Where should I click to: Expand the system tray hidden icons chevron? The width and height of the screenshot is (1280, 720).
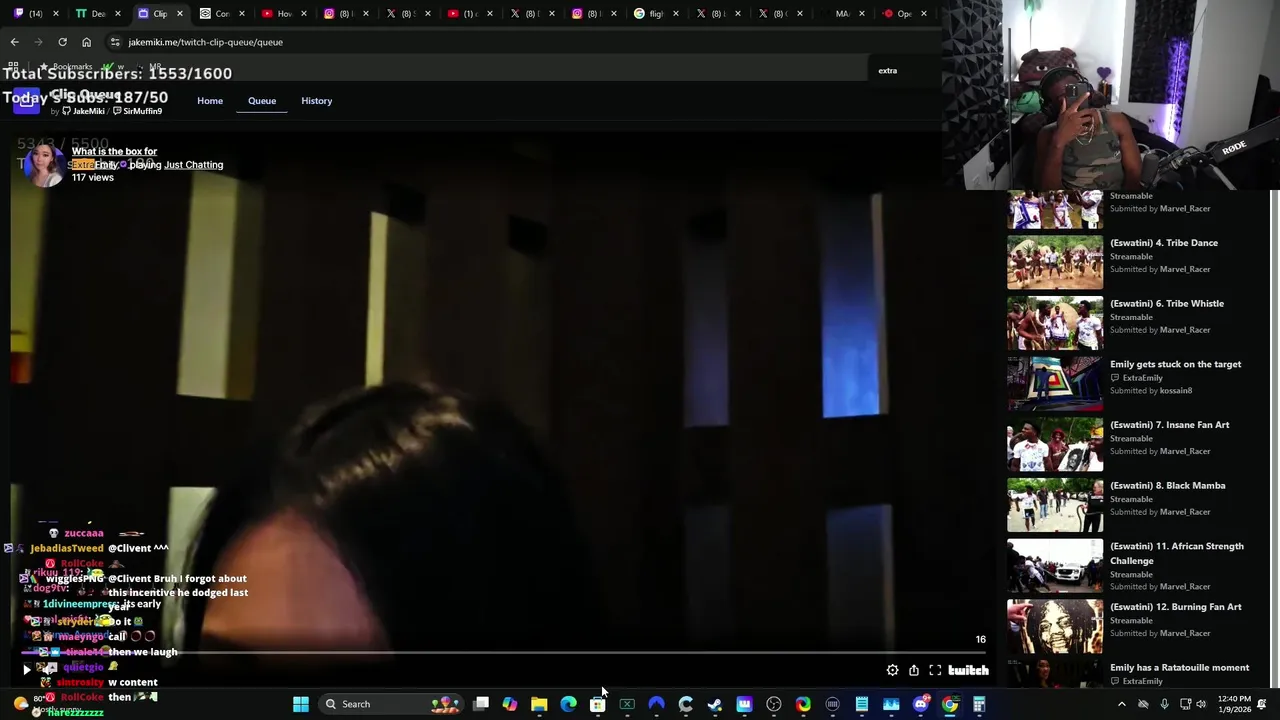(x=1121, y=704)
